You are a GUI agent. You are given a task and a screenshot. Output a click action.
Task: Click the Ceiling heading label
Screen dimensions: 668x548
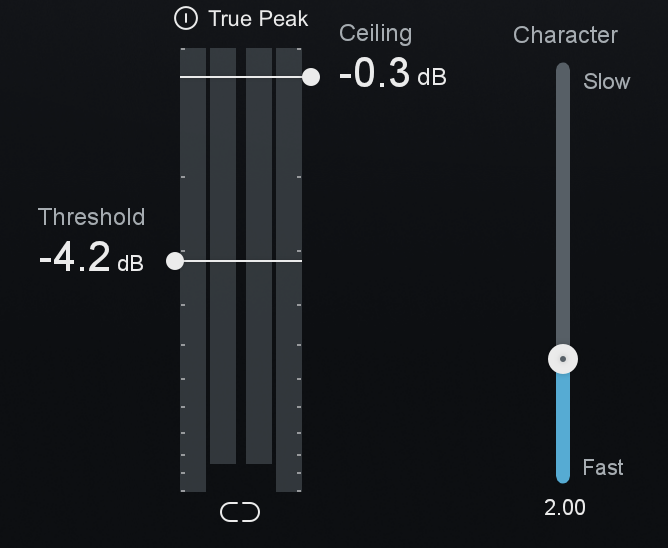375,33
